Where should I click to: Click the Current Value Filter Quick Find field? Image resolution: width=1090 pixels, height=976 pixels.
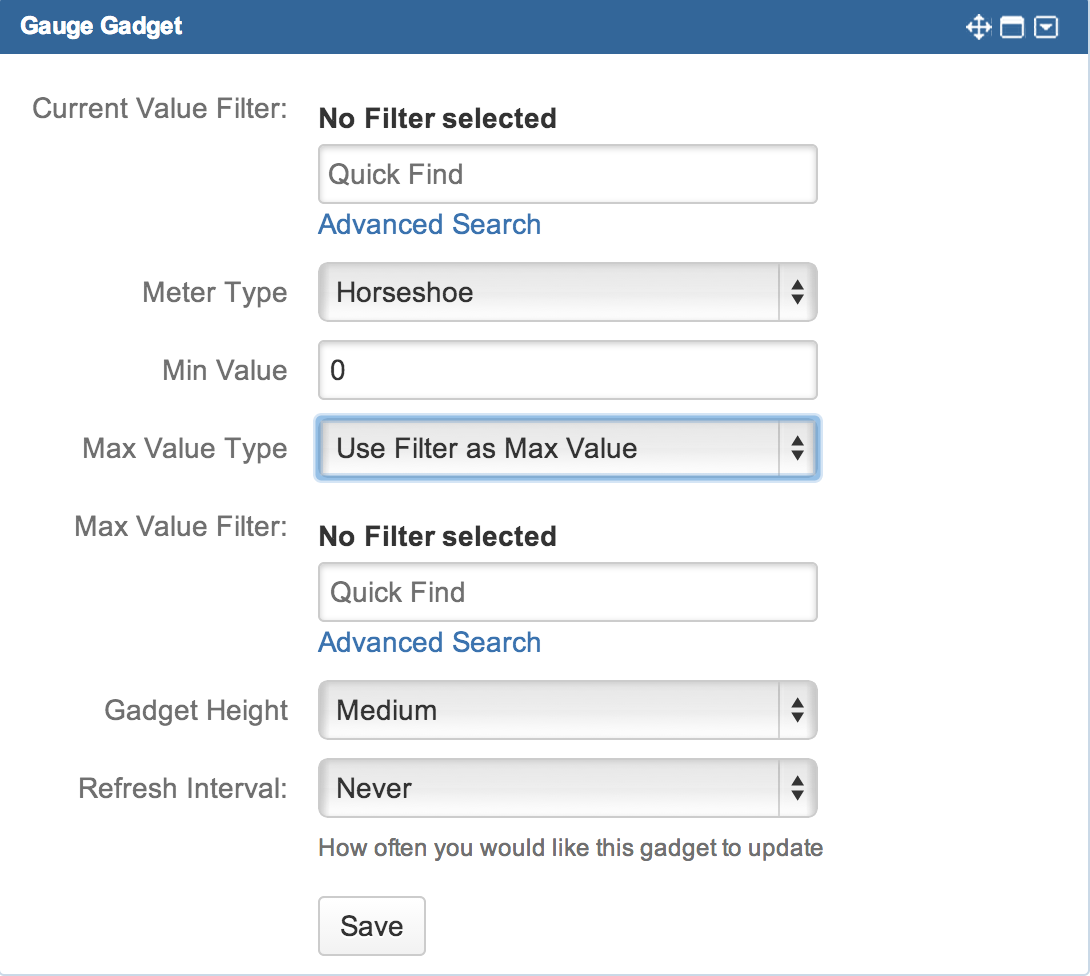567,173
